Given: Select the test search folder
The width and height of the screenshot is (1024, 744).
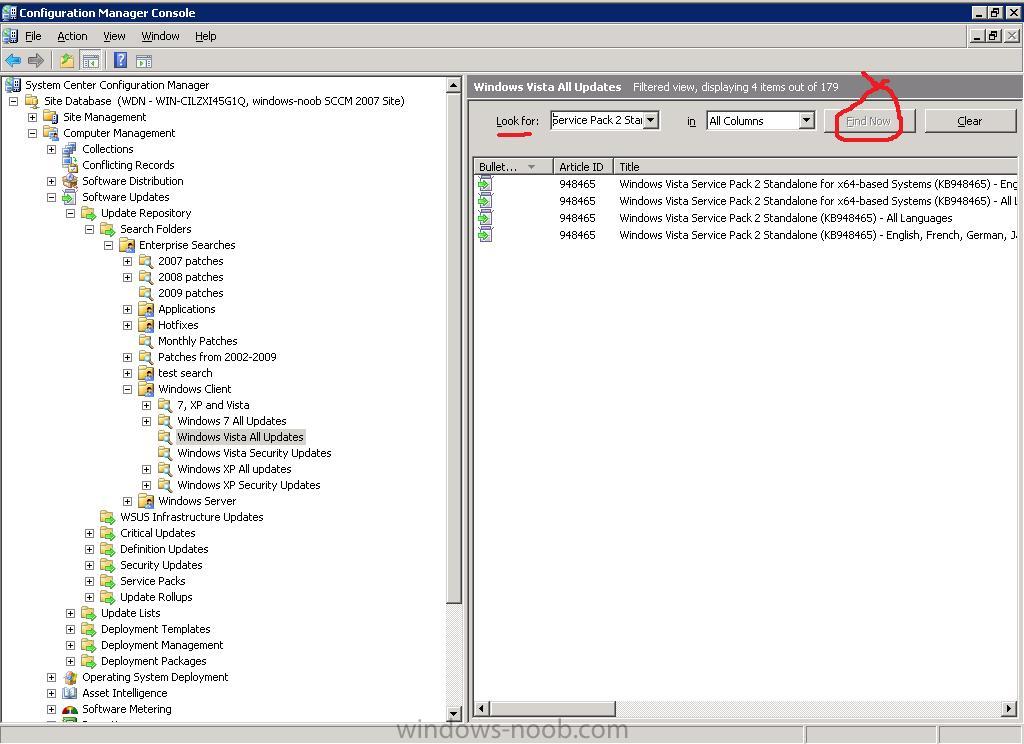Looking at the screenshot, I should coord(185,373).
